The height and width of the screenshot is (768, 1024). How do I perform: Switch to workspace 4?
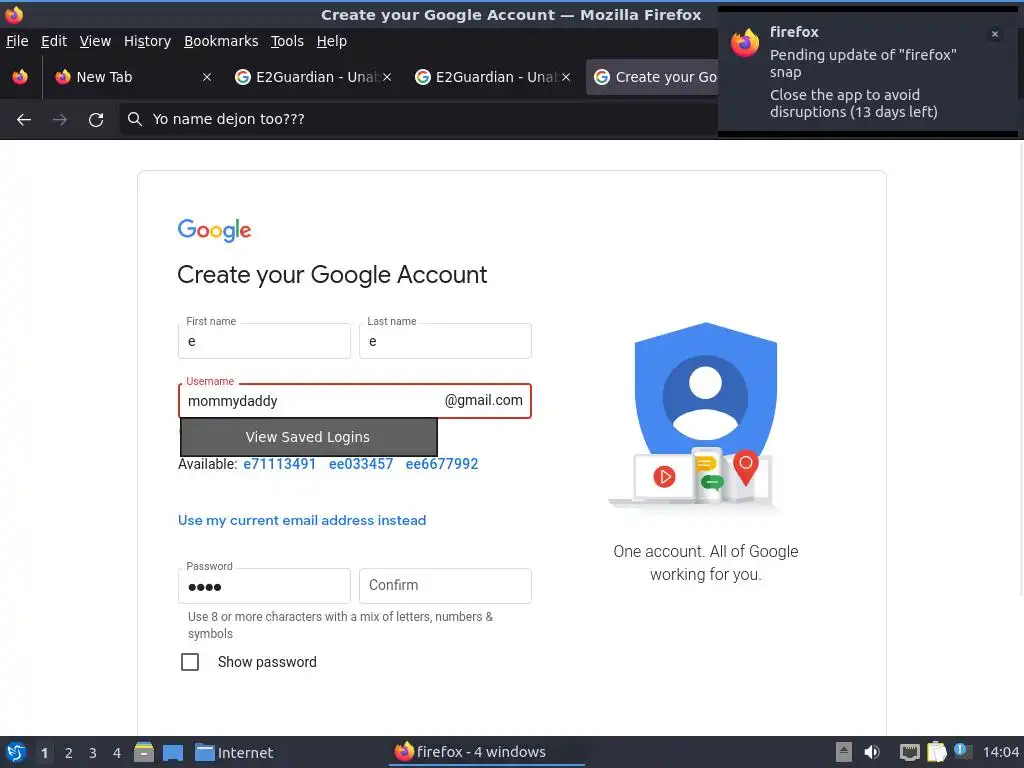click(x=117, y=753)
